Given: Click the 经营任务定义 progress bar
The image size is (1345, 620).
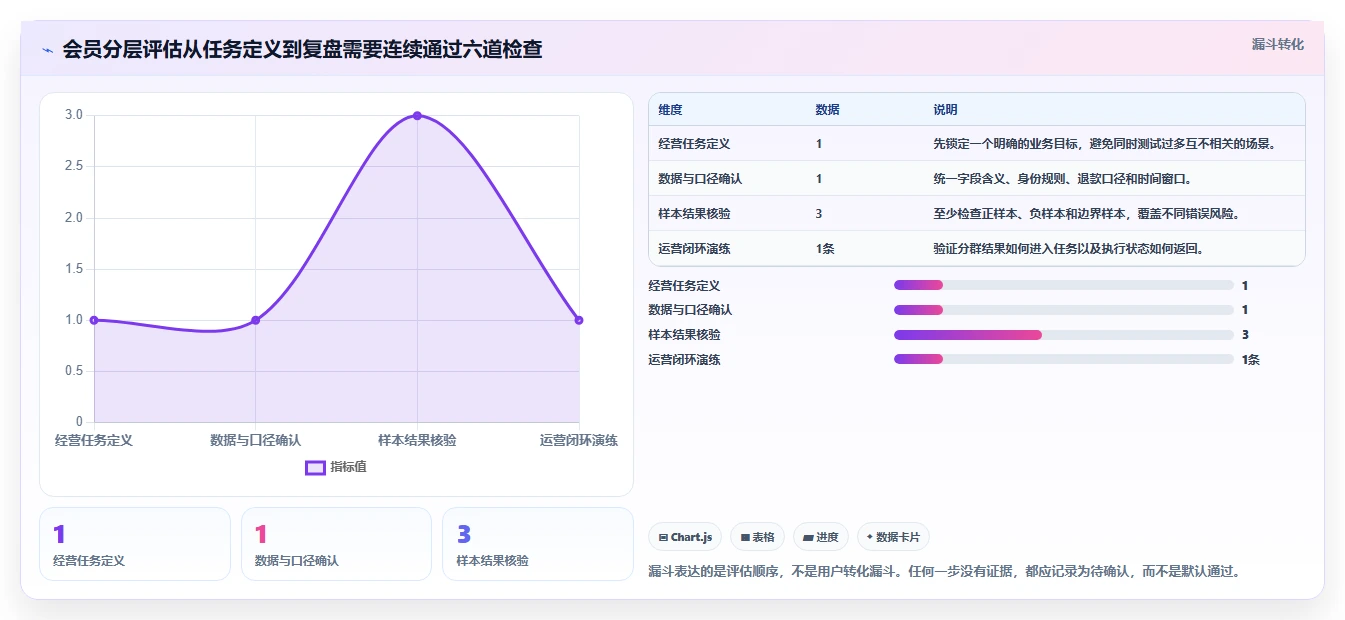Looking at the screenshot, I should [x=1063, y=285].
